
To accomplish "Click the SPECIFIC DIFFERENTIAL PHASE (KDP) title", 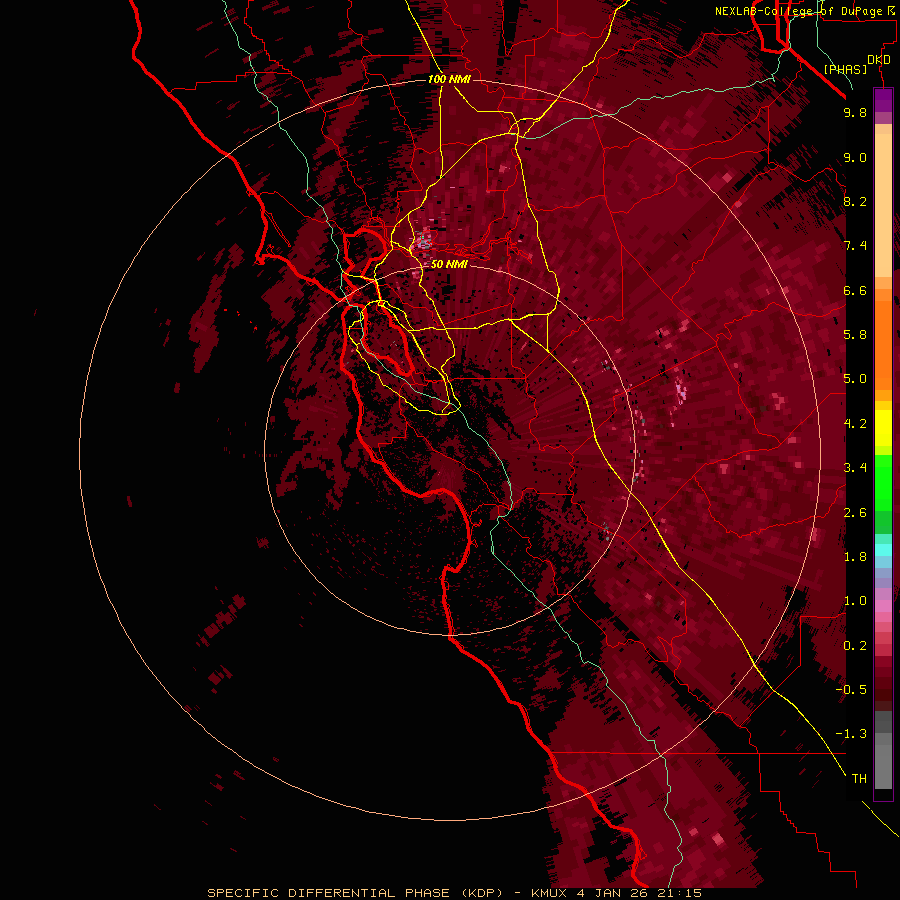I will point(355,893).
